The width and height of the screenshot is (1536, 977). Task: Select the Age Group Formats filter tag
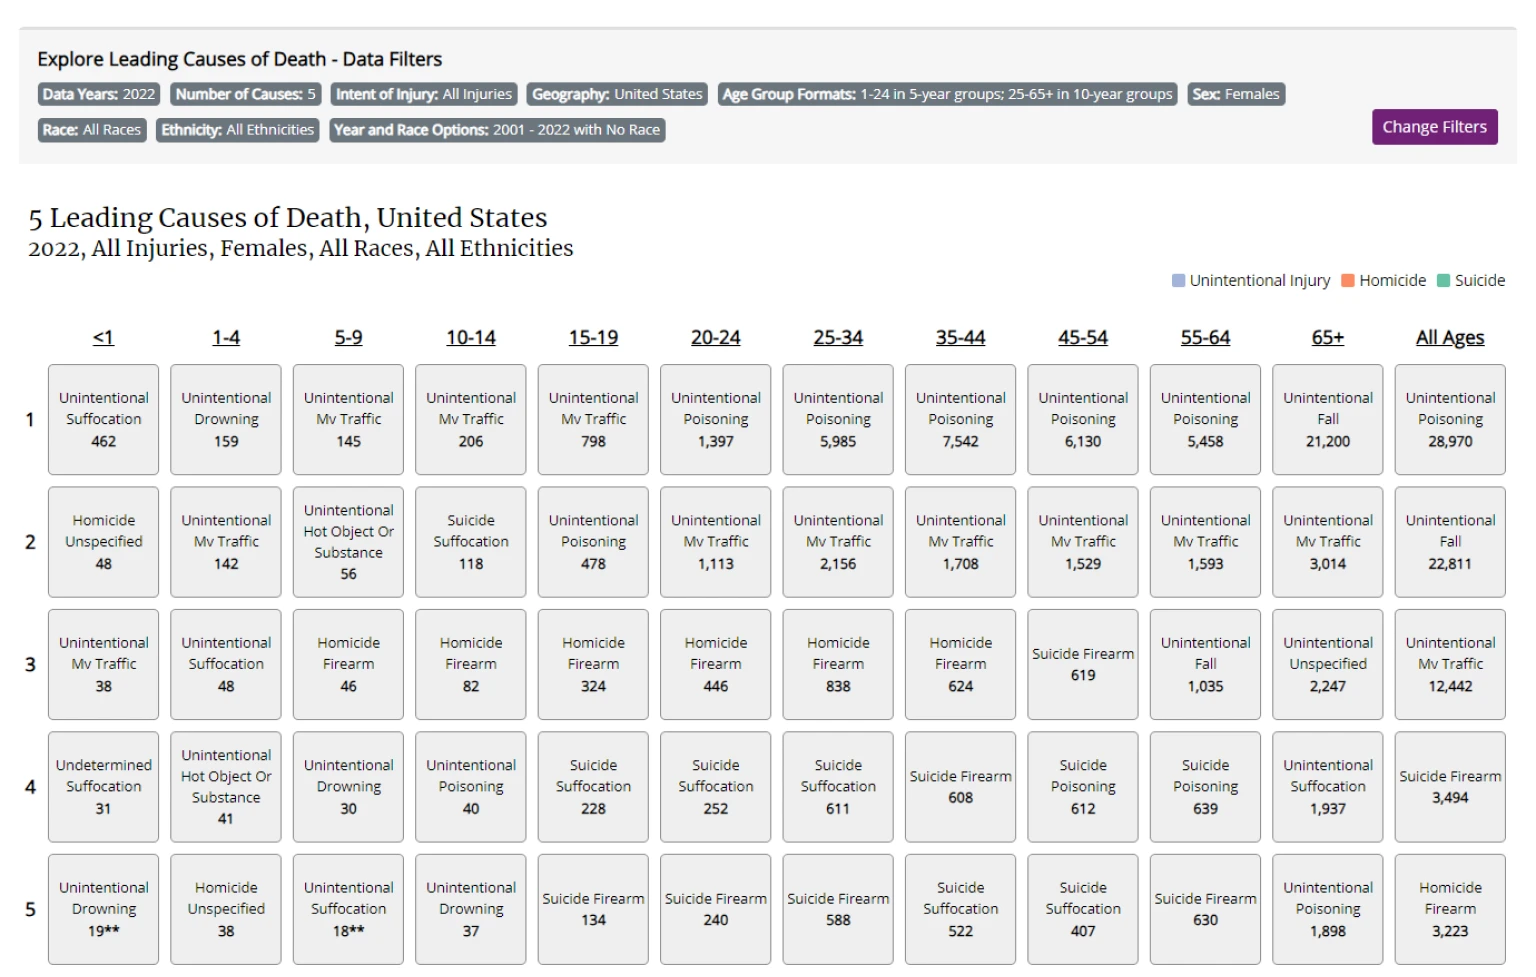[x=947, y=94]
